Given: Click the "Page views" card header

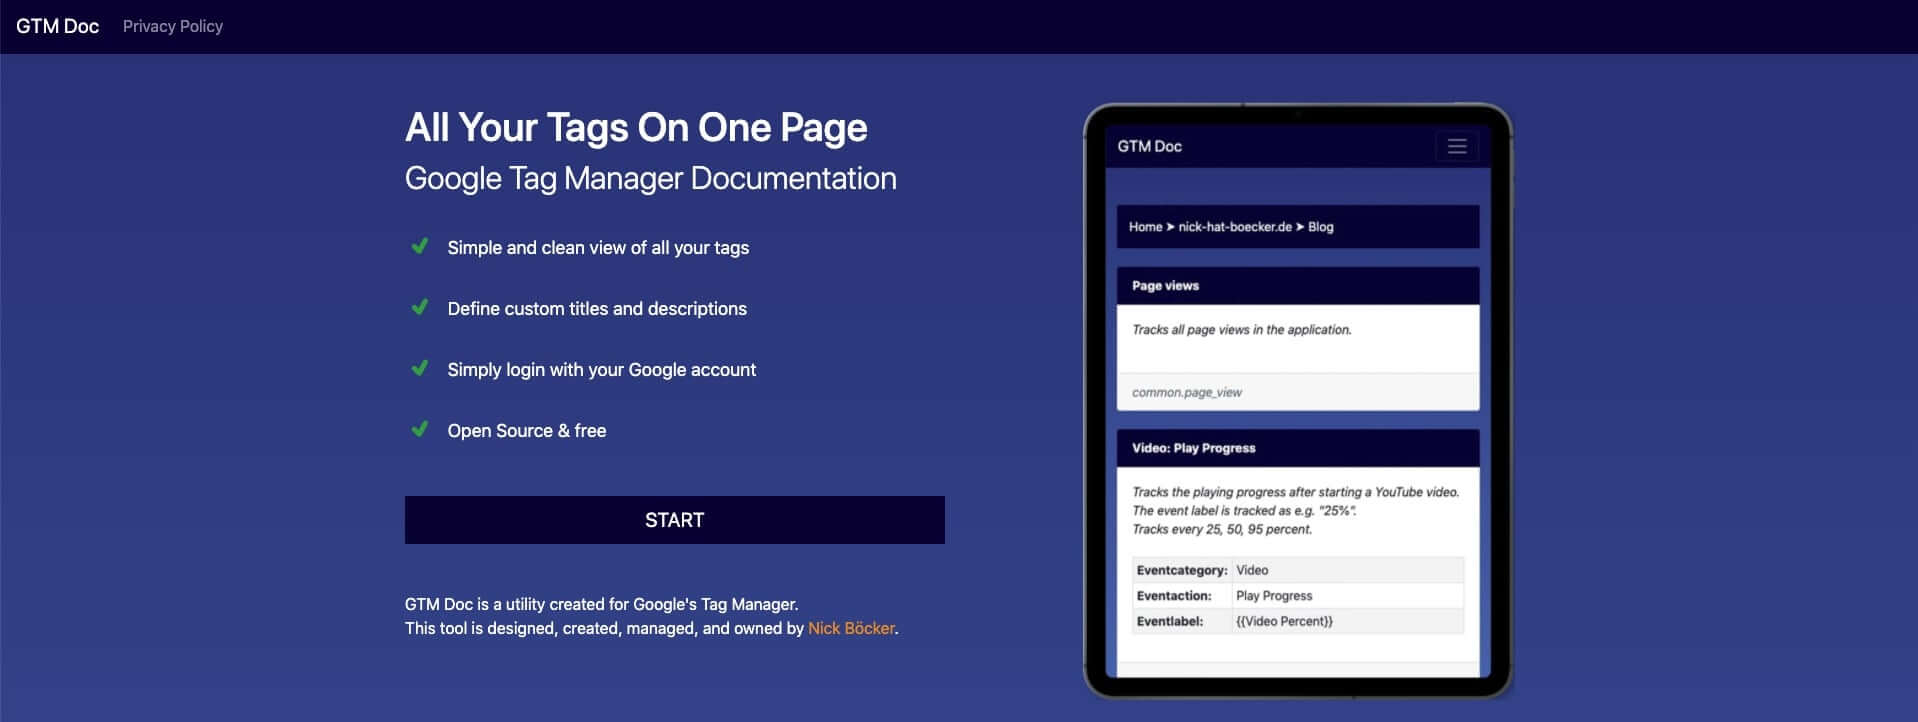Looking at the screenshot, I should [x=1297, y=286].
